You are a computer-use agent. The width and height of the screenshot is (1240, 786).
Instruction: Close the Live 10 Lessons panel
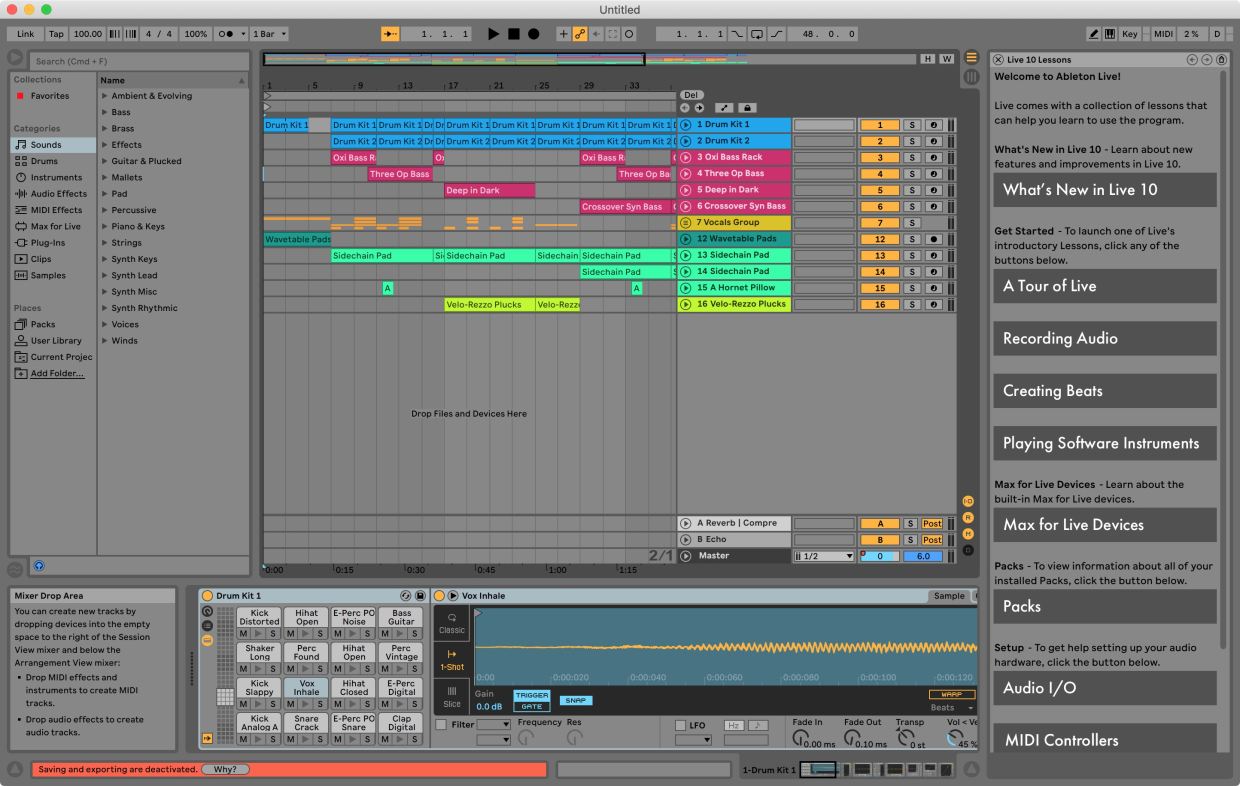click(x=998, y=60)
